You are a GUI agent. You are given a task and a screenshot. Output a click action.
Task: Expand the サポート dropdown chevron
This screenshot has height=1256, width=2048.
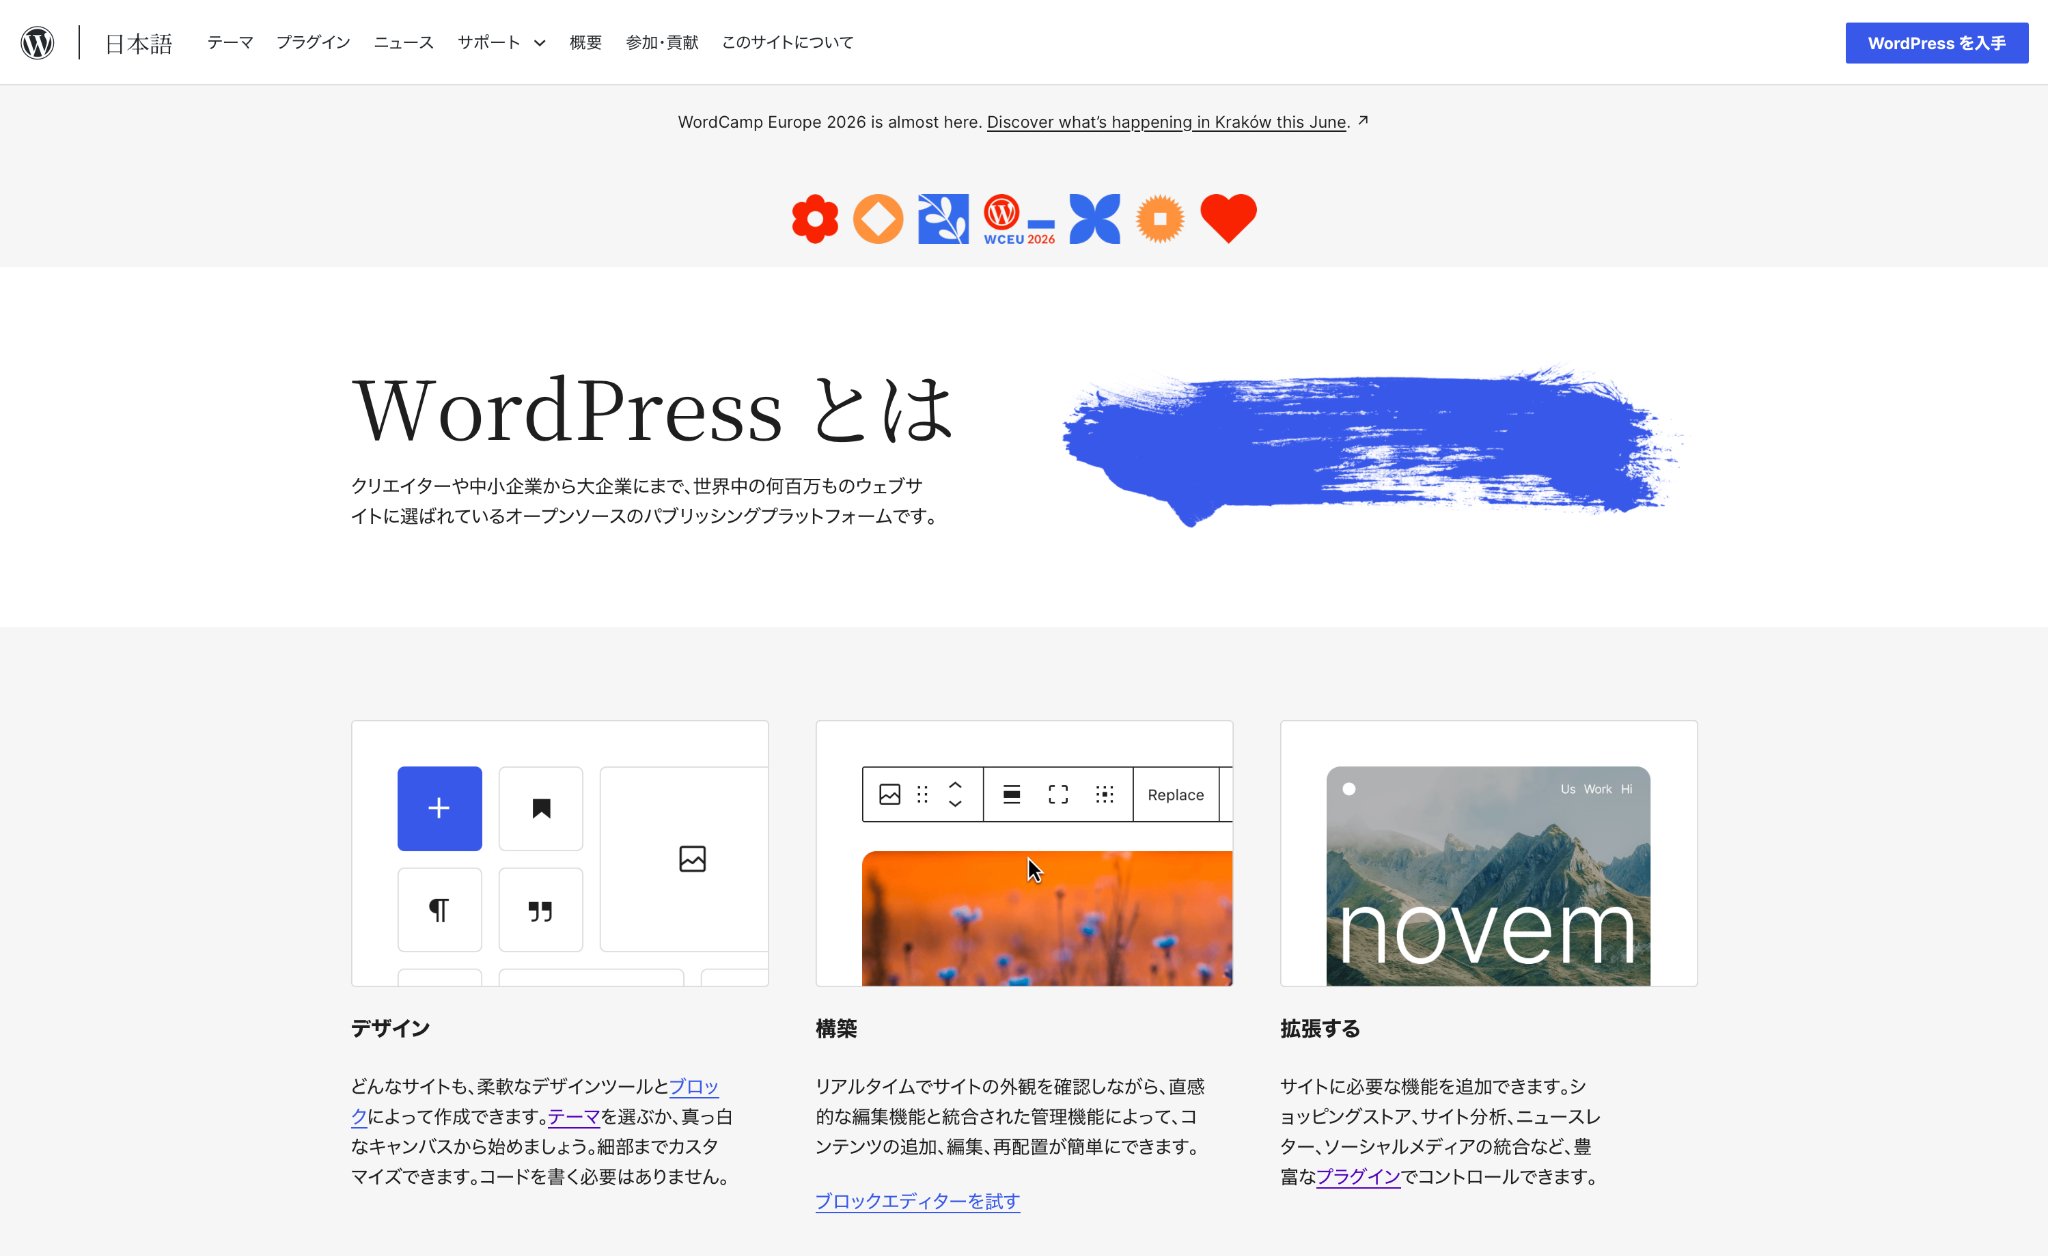[x=540, y=43]
